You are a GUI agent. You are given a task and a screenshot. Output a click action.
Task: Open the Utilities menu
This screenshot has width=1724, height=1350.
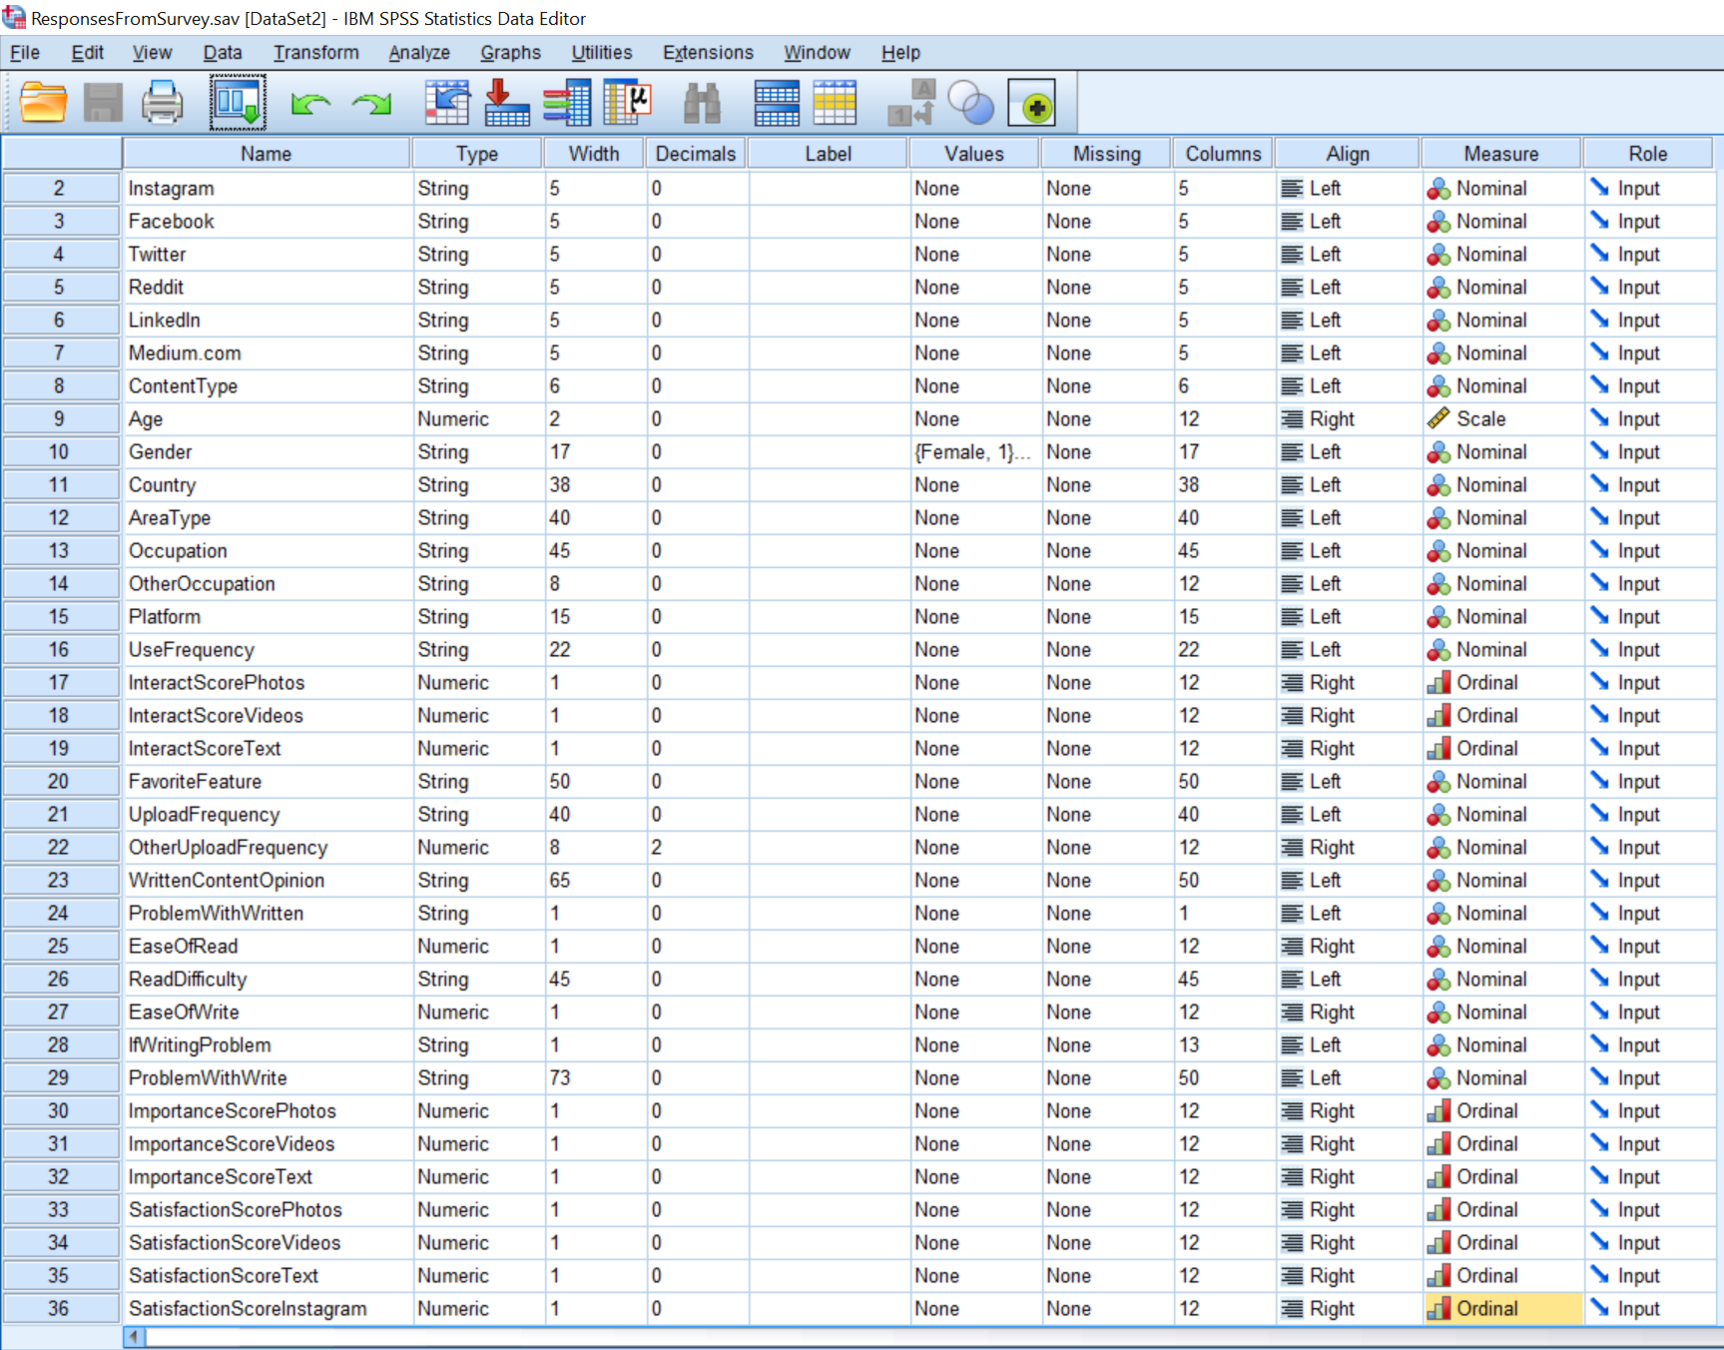pos(602,52)
